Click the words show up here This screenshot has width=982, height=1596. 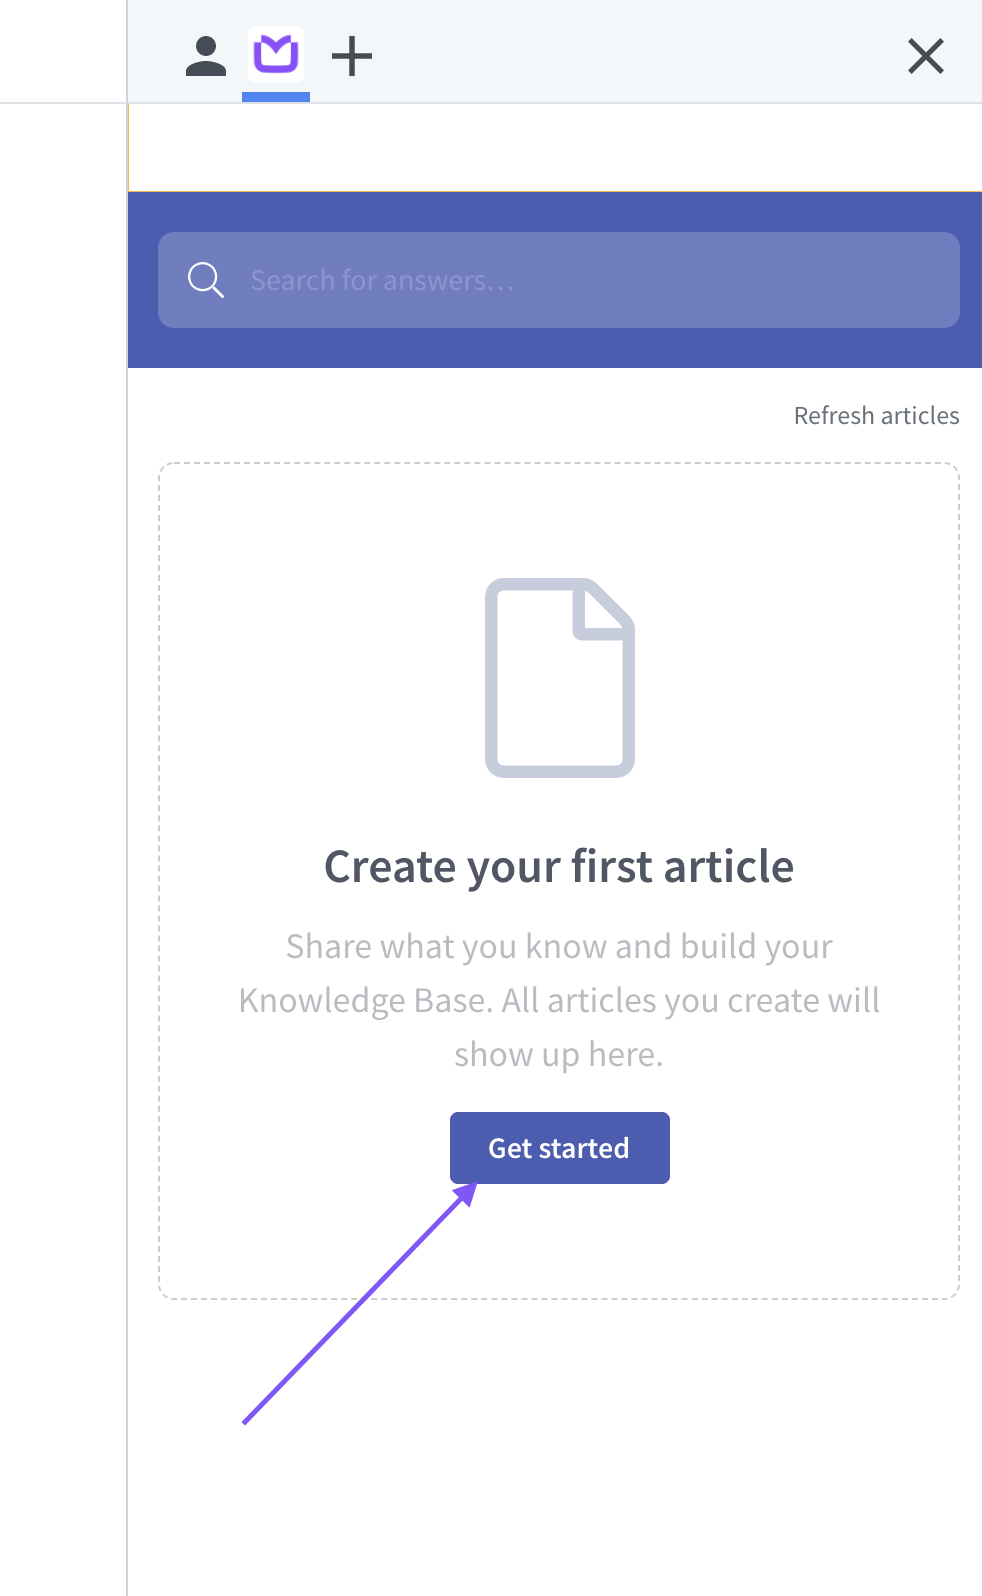559,1055
